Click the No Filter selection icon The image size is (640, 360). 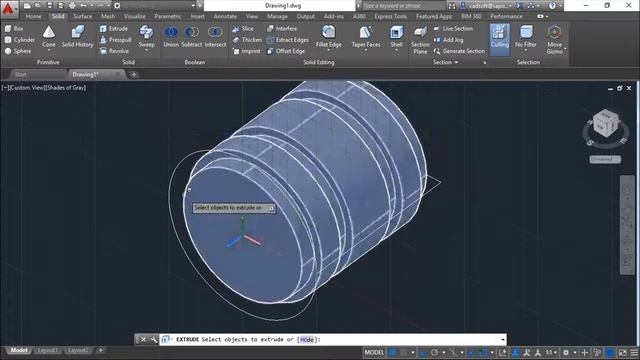pyautogui.click(x=526, y=32)
